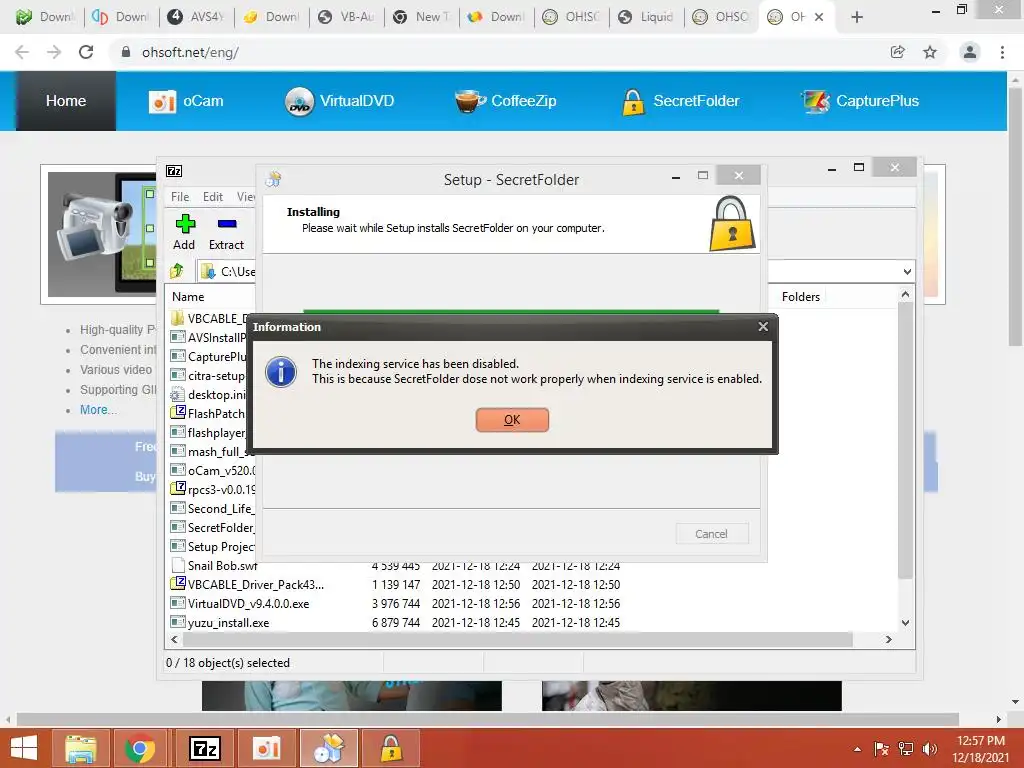1024x768 pixels.
Task: Click the Folders column header in 7-Zip
Action: [801, 296]
